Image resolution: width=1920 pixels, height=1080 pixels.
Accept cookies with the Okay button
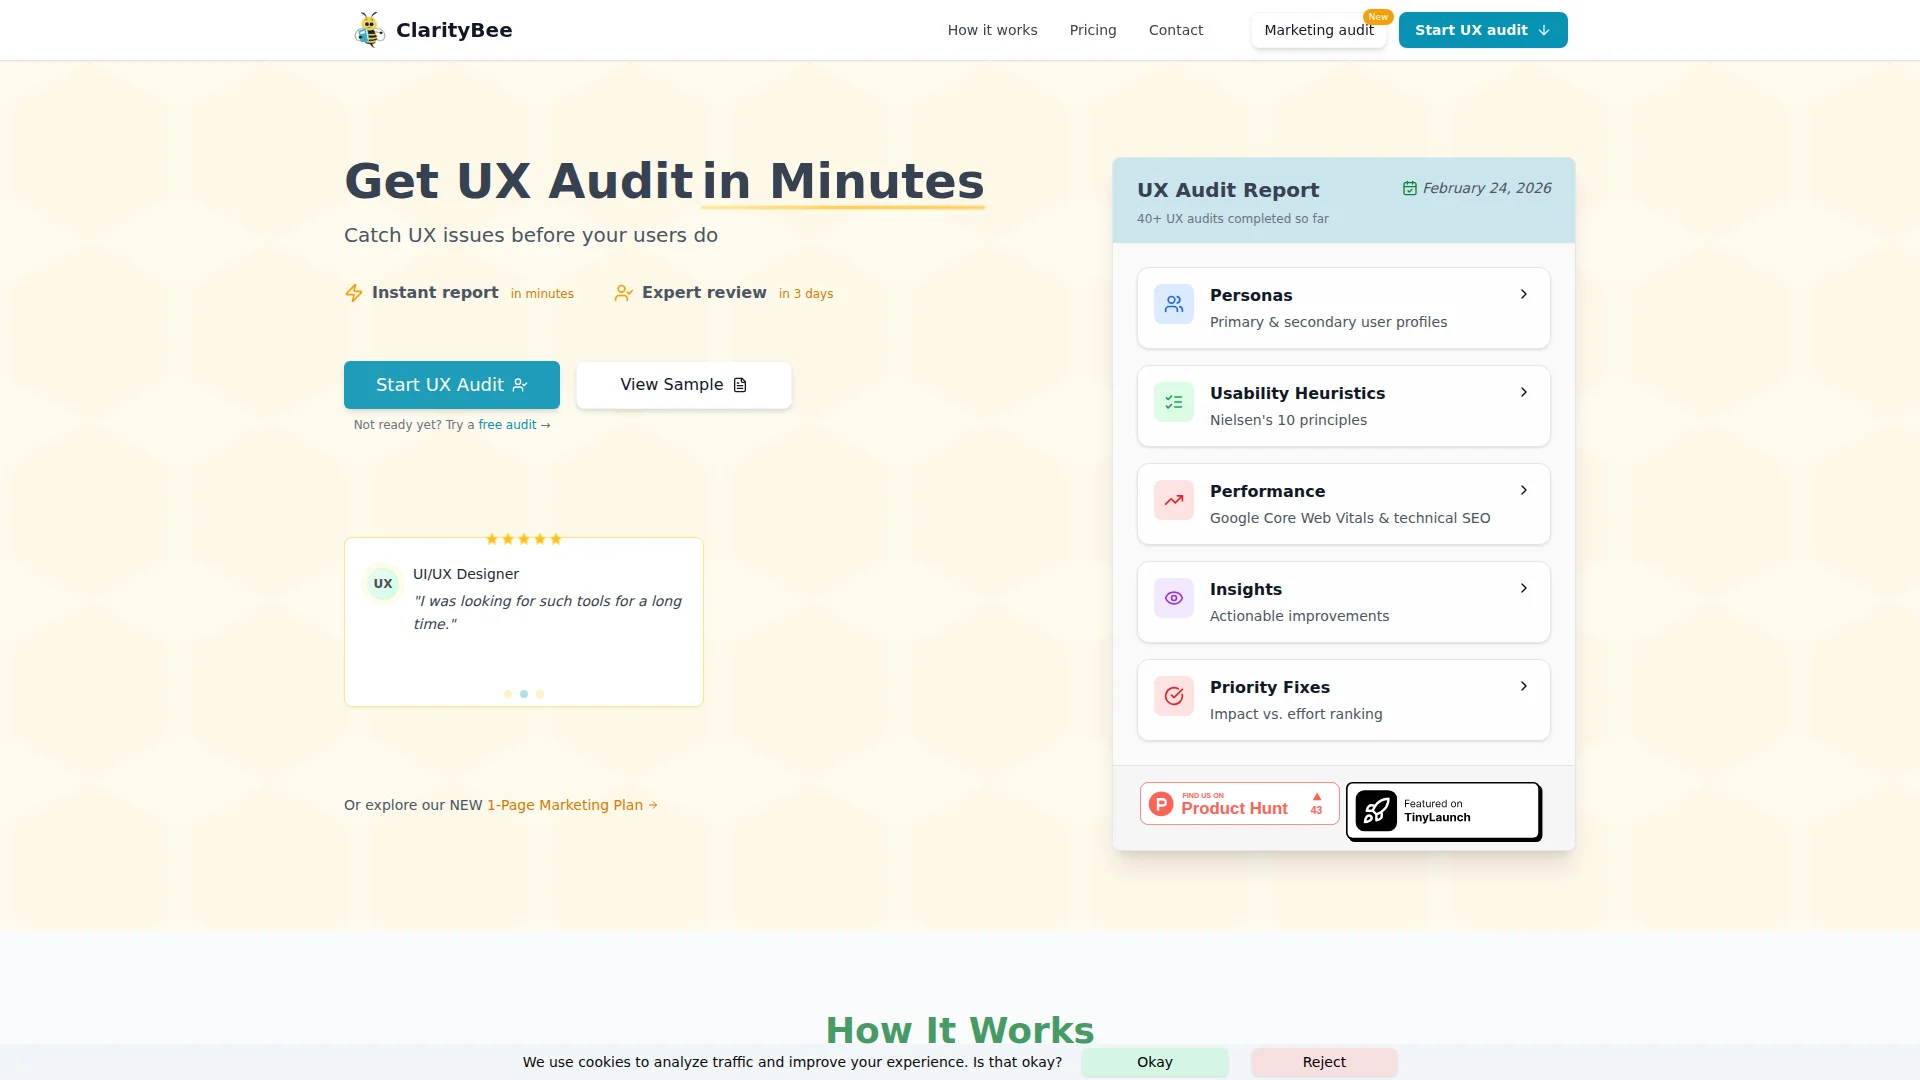[1154, 1062]
